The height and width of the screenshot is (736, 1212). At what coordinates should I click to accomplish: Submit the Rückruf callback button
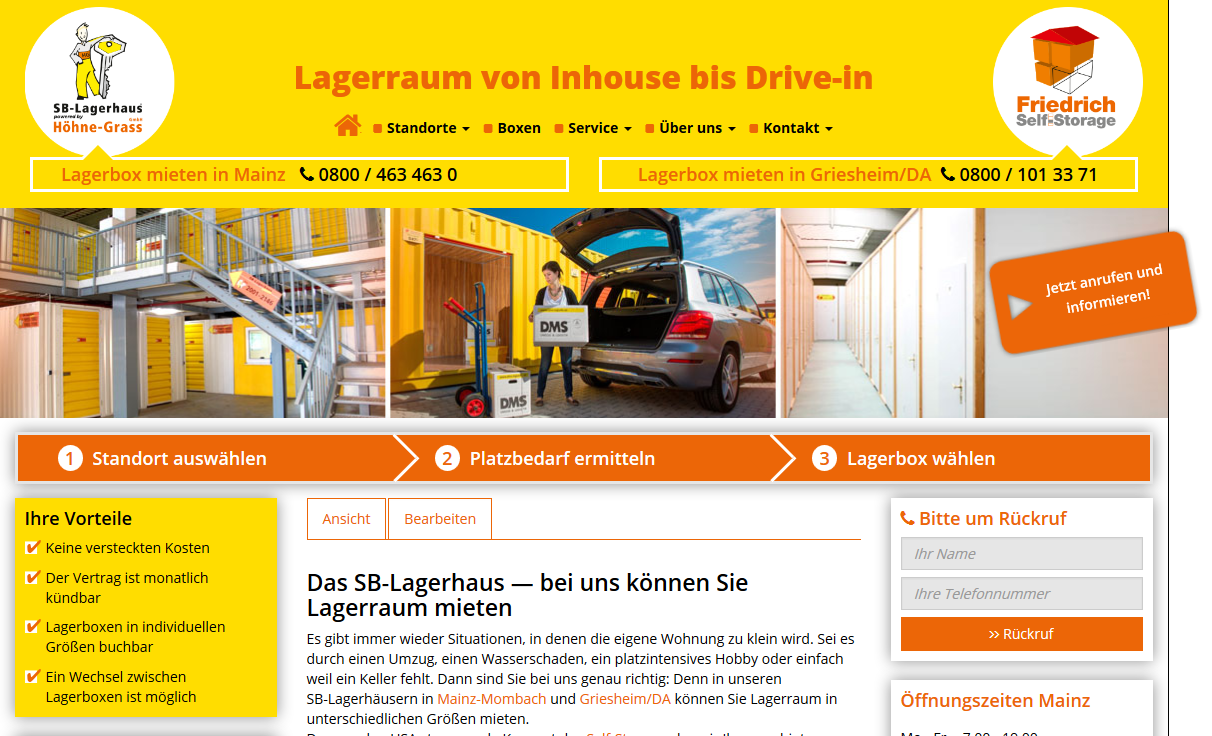pos(1021,634)
